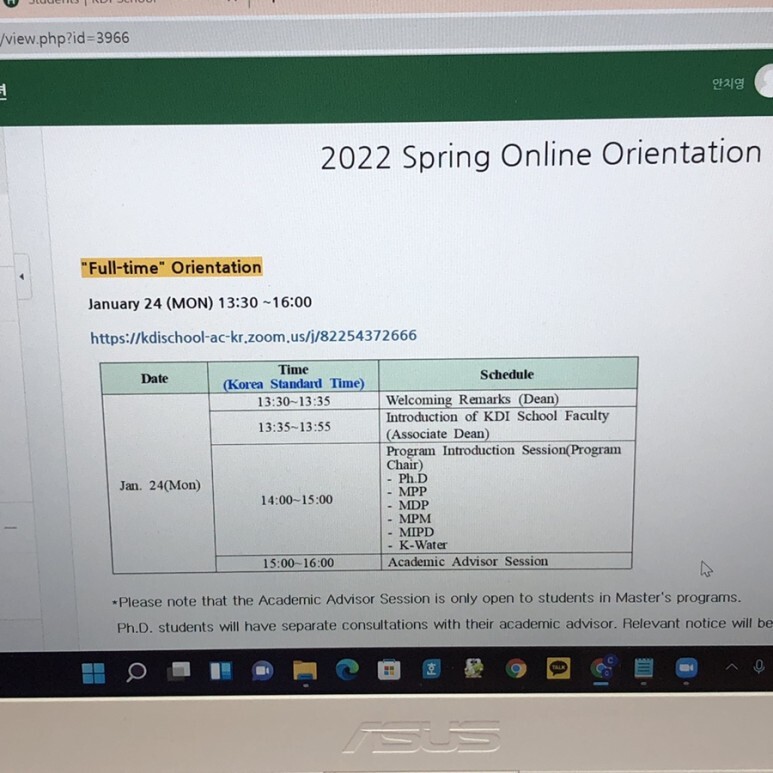
Task: Click the '2022 Spring Online Orientation' title
Action: [x=541, y=155]
